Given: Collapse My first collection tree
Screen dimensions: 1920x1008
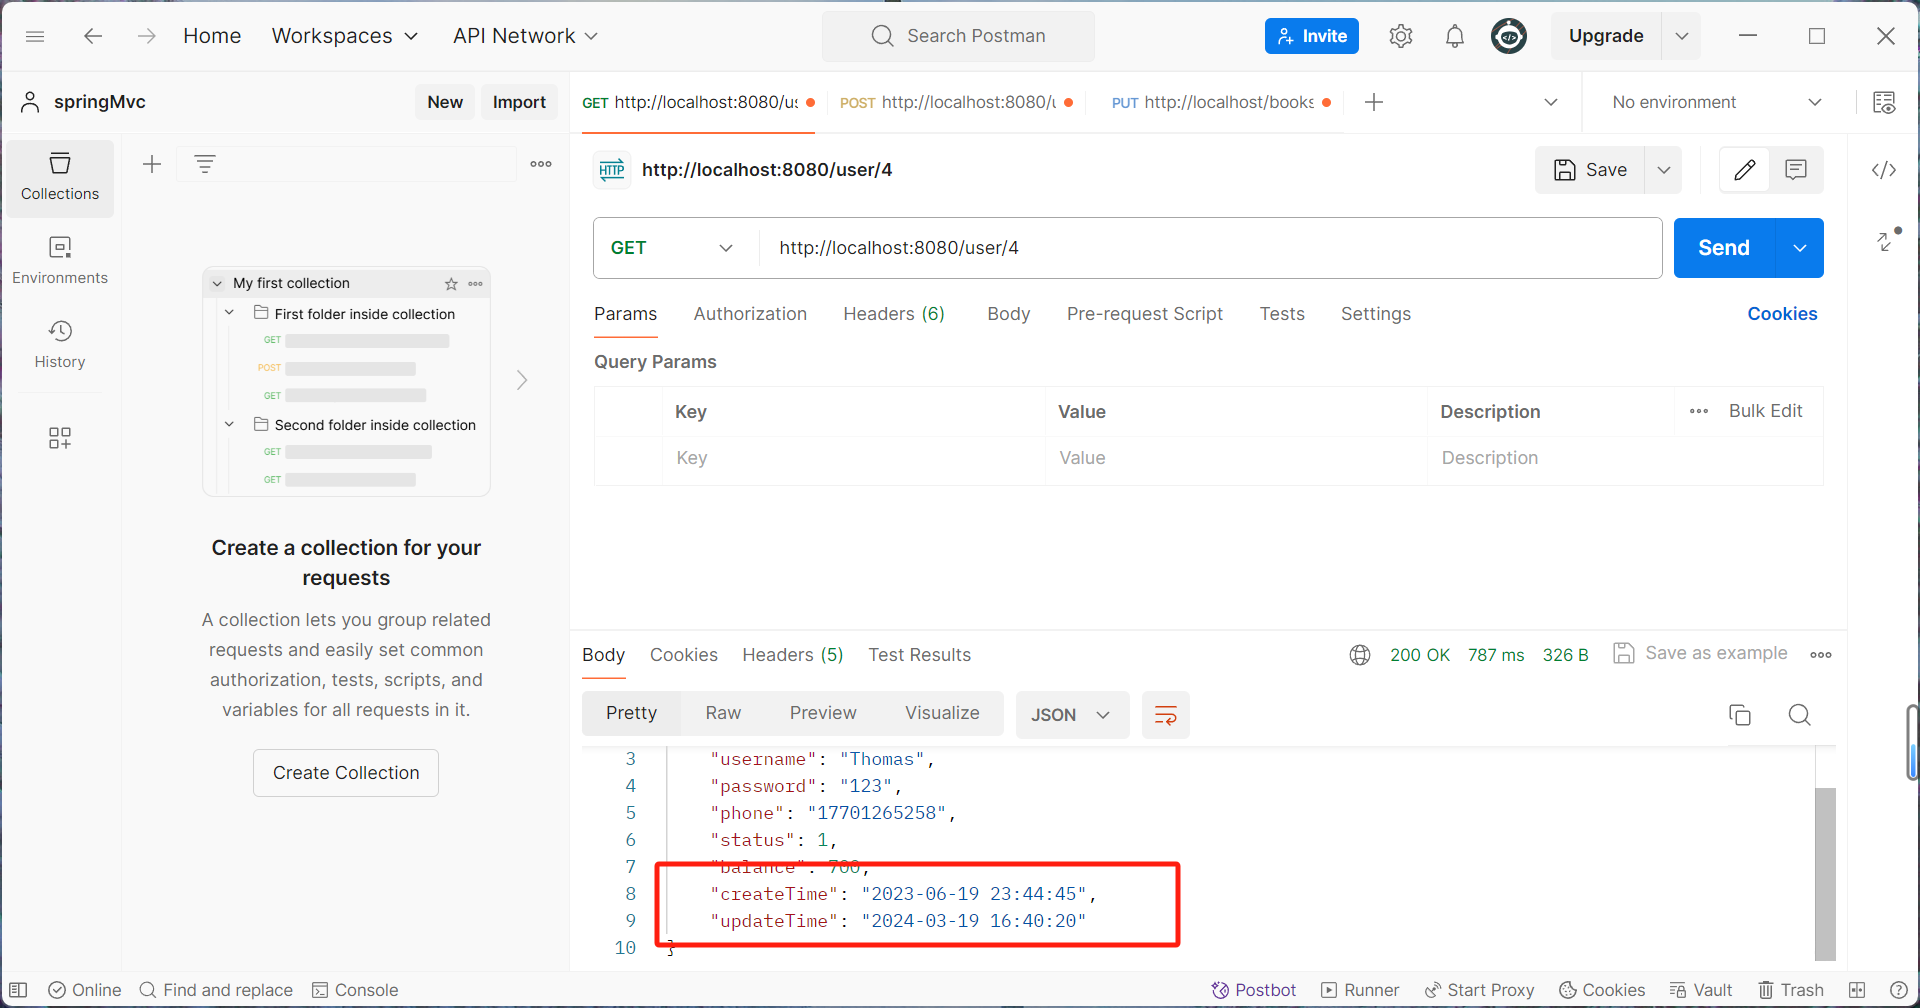Looking at the screenshot, I should 217,284.
